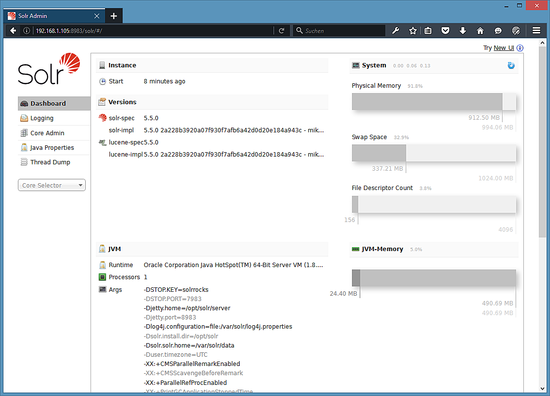Click the Start clock icon
Screen dimensions: 550x396
click(x=102, y=81)
